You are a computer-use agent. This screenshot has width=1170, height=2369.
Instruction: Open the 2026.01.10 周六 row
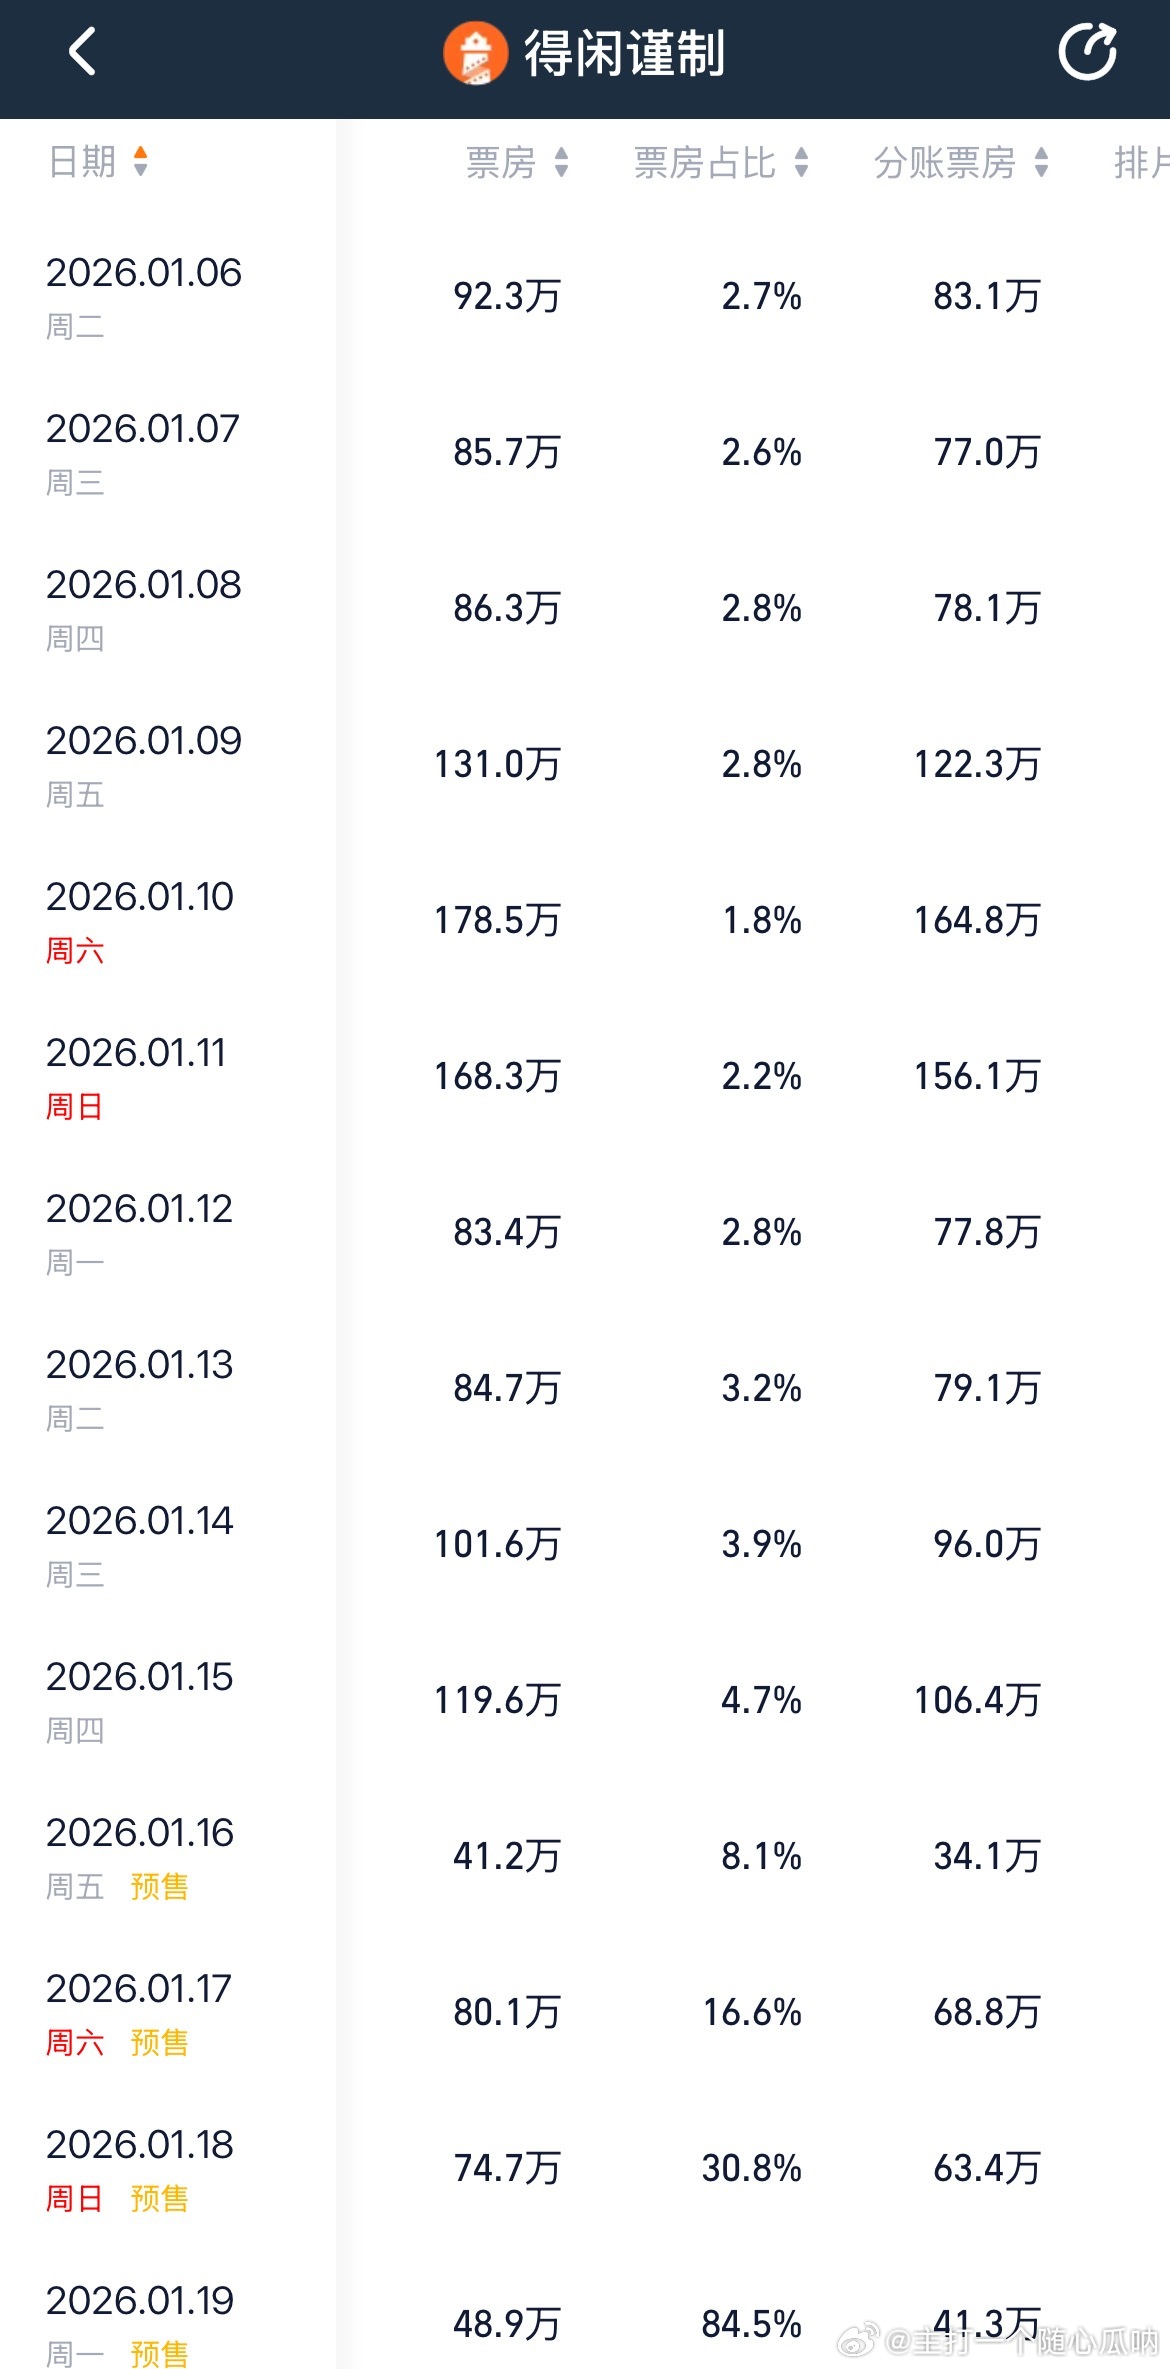585,920
